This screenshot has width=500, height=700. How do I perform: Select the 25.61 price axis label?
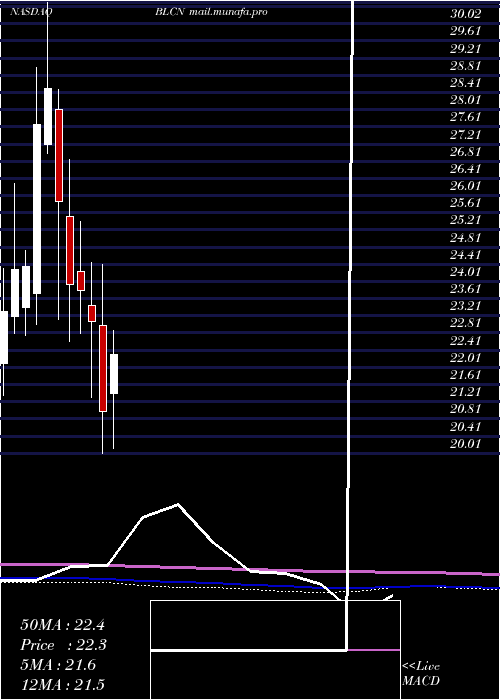click(465, 203)
